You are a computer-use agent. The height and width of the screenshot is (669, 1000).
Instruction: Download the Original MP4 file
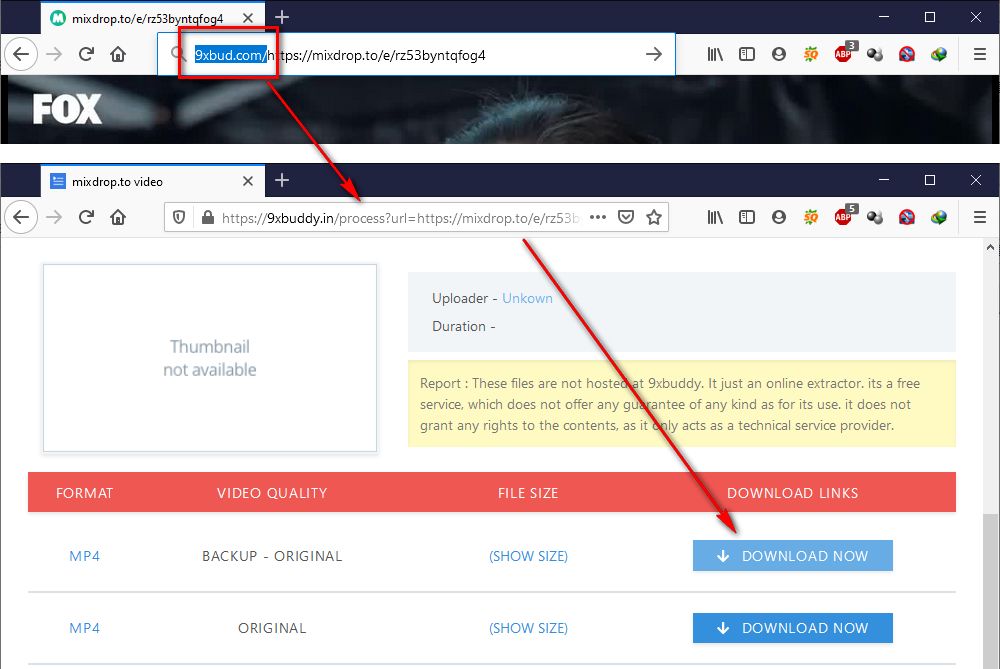(x=793, y=628)
